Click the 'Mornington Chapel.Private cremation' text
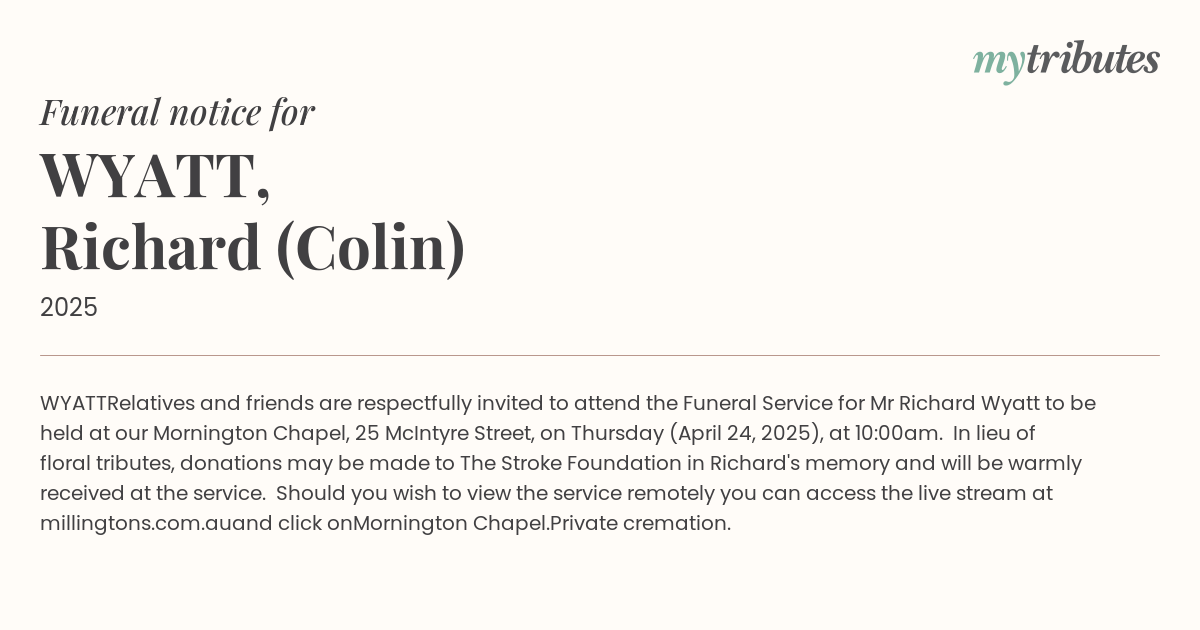 [x=540, y=523]
